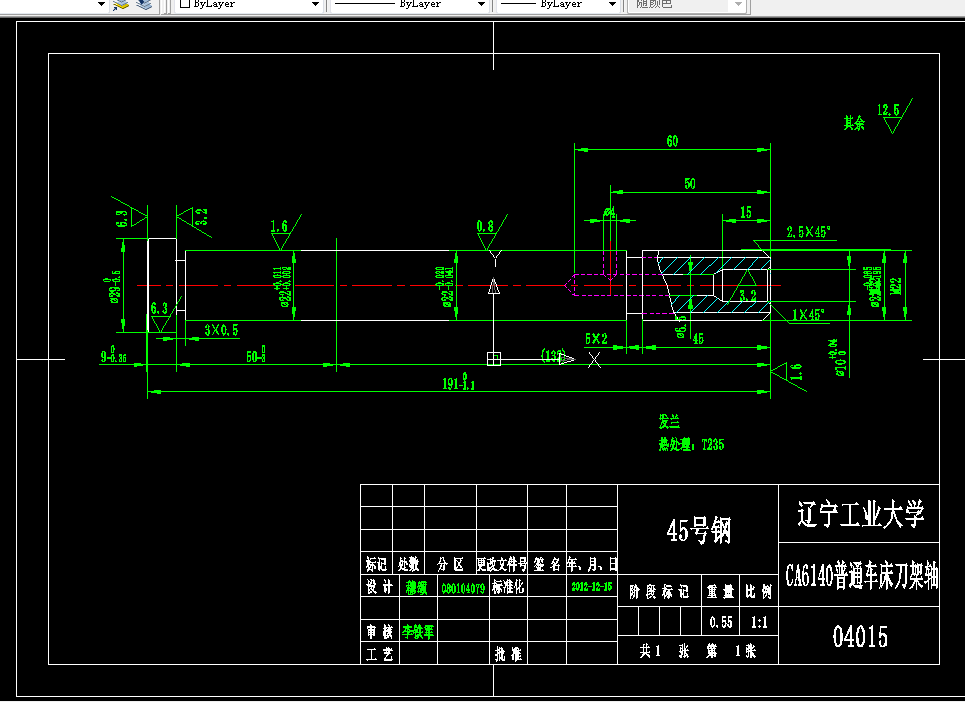Select the '其余' roughness note
This screenshot has width=965, height=702.
[x=854, y=123]
